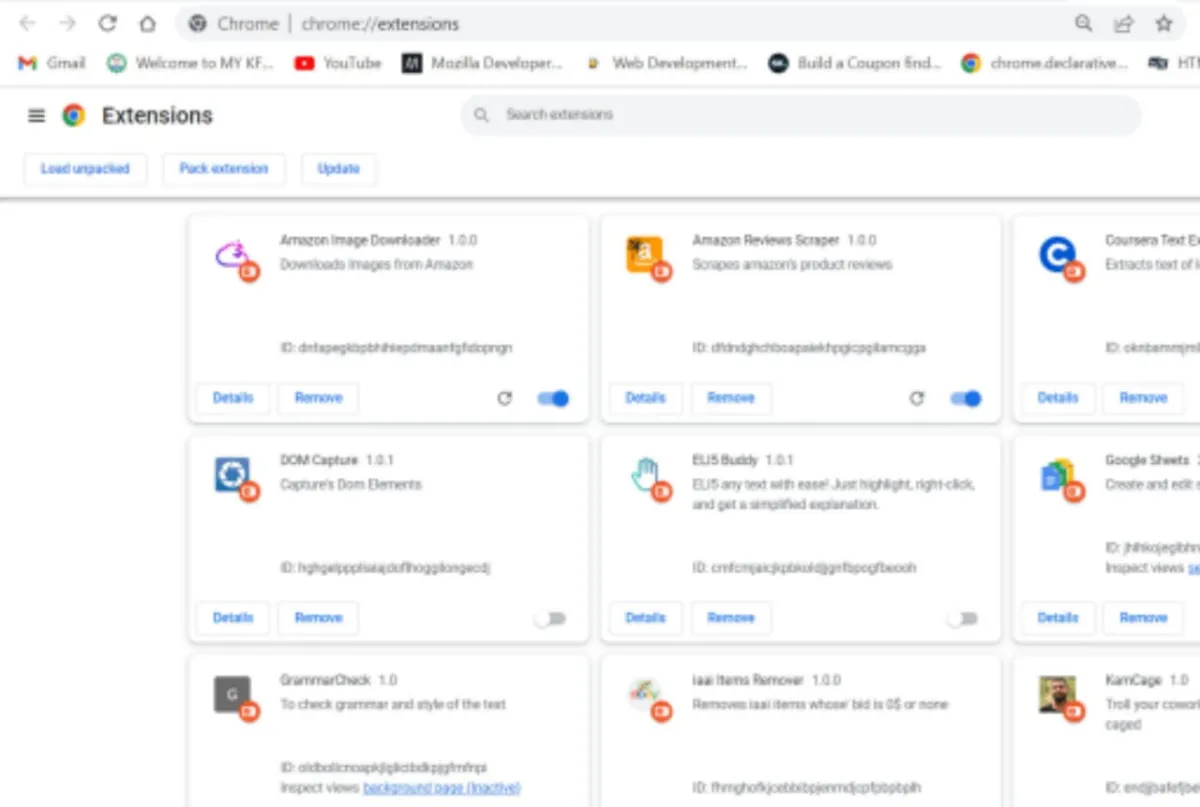Open the chrome.declarative bookmark
This screenshot has width=1200, height=807.
point(1044,63)
